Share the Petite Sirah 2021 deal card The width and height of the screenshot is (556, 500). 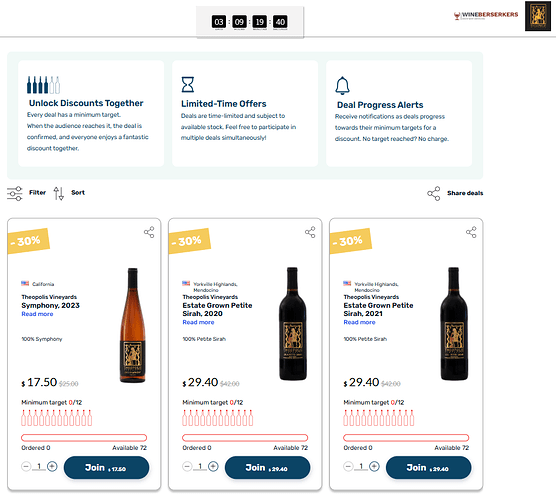(x=471, y=232)
